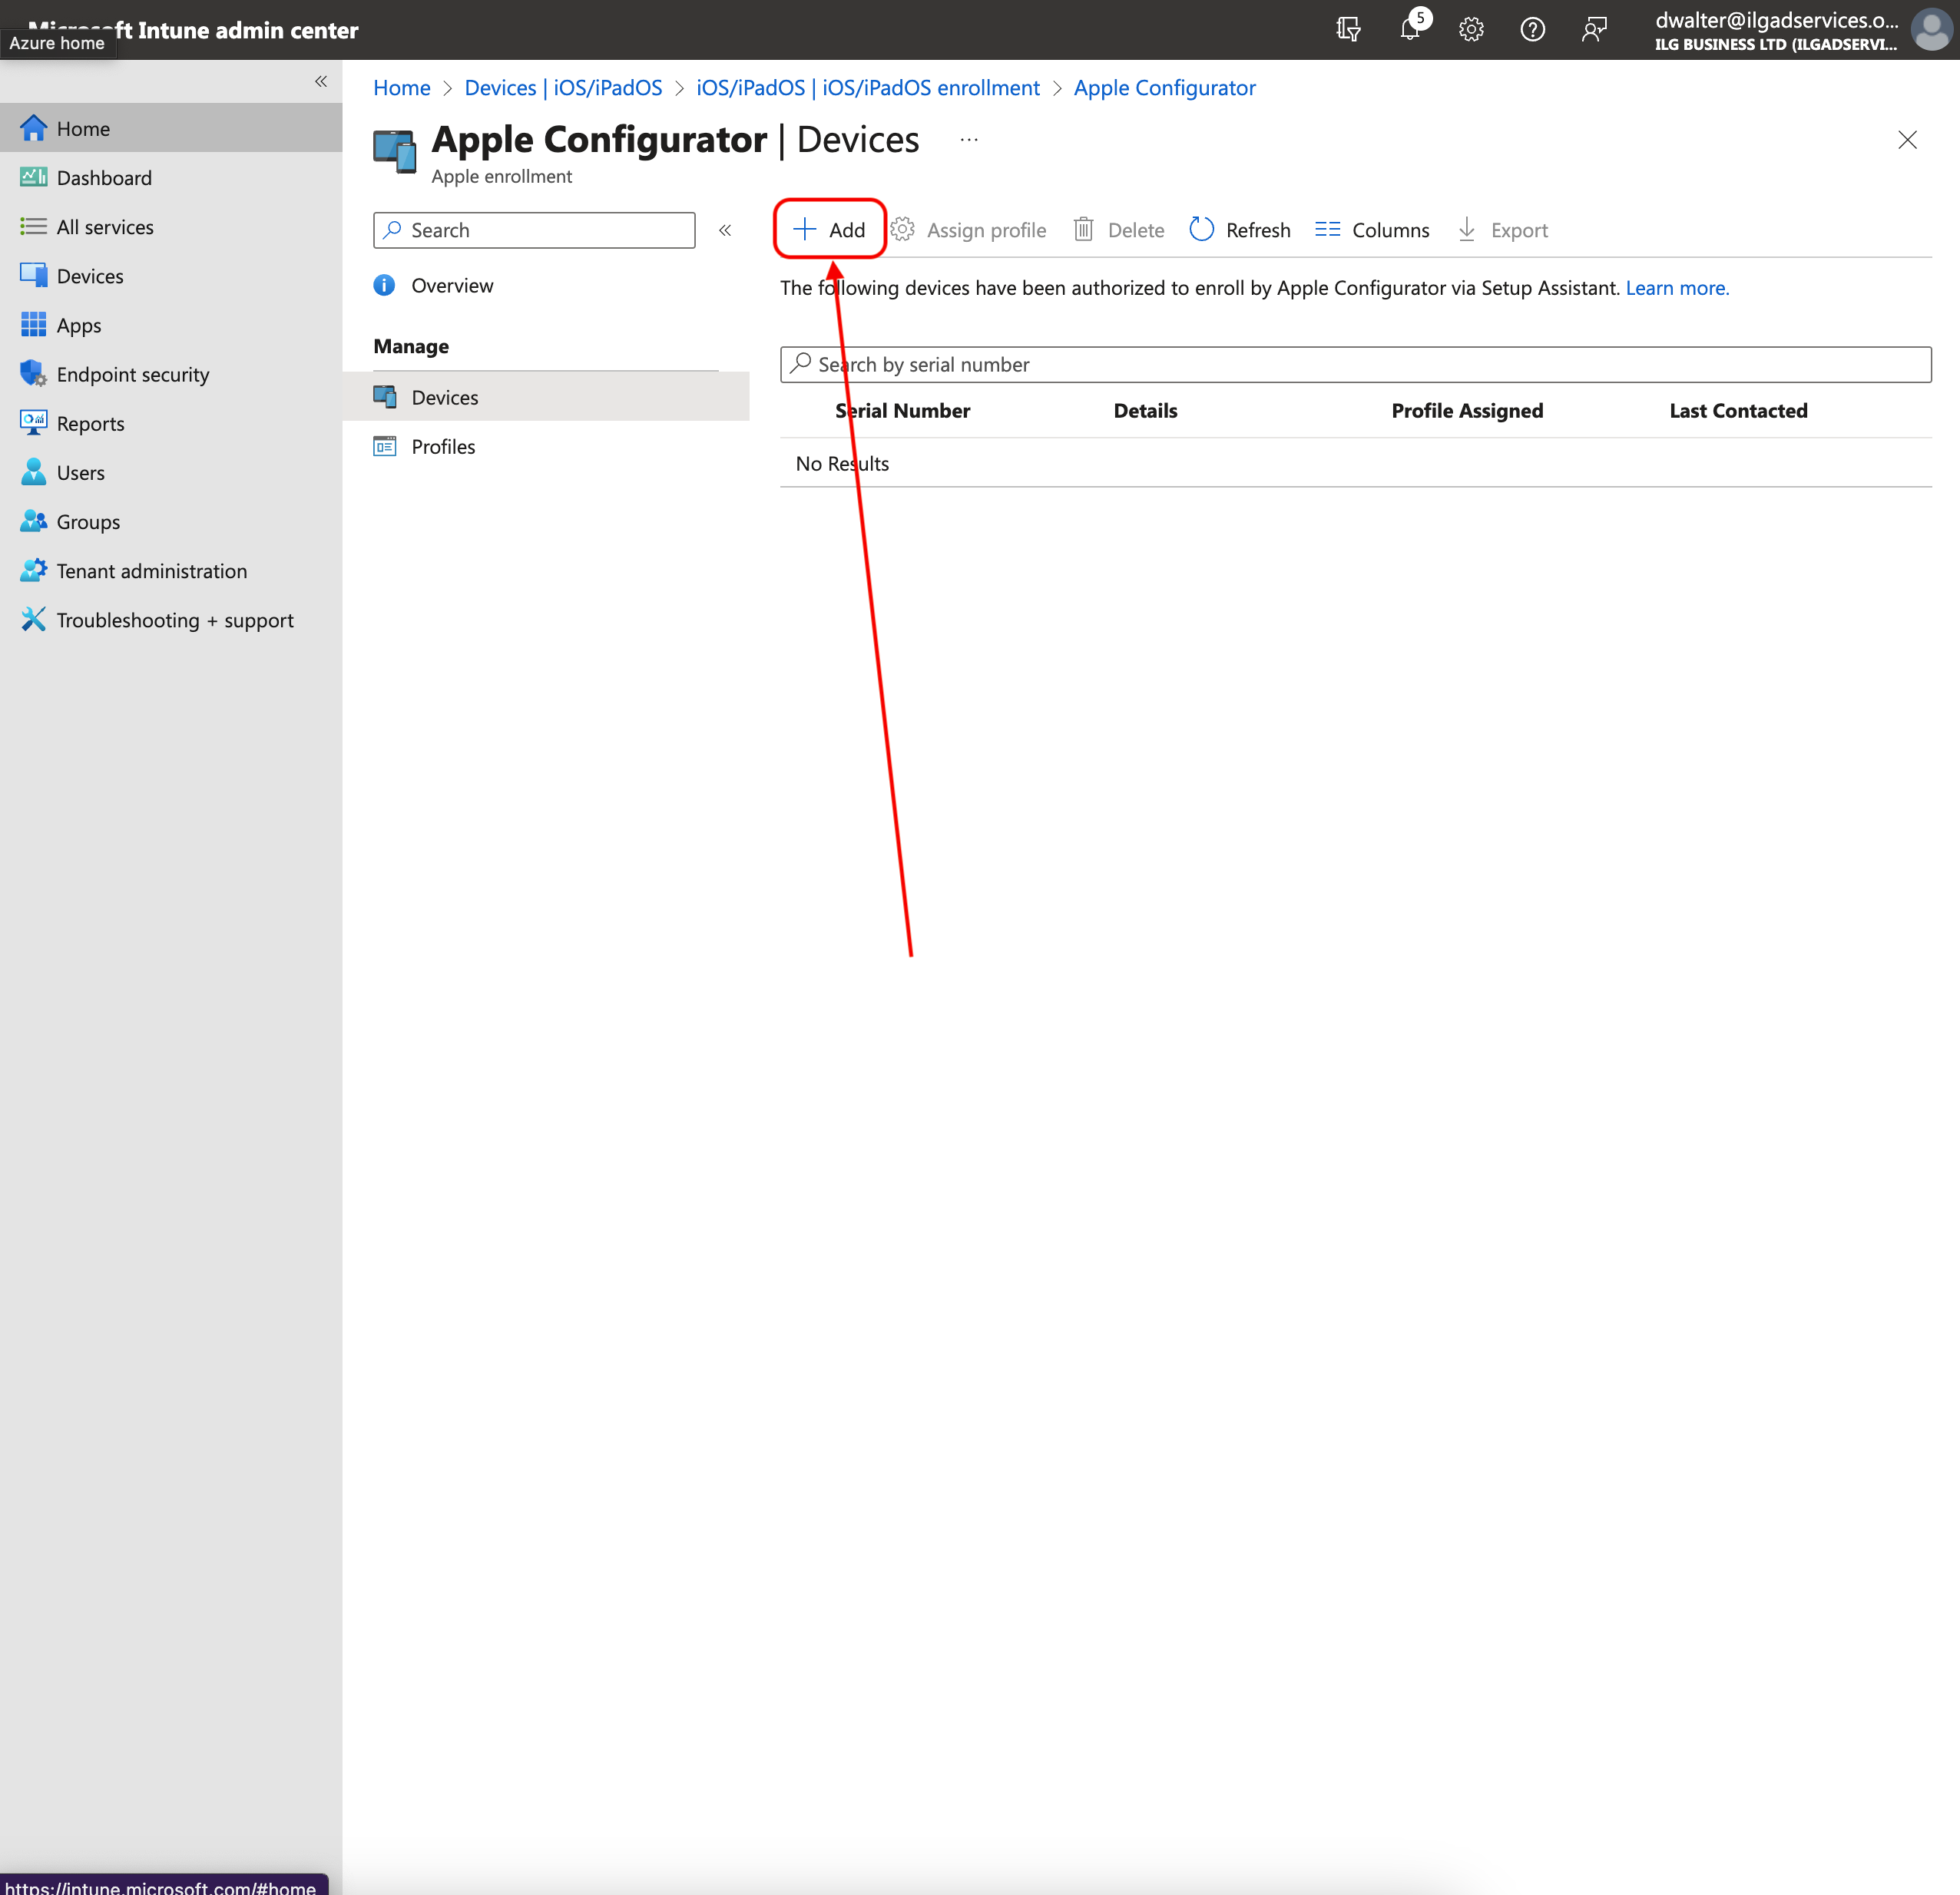Select Profiles under Manage
The image size is (1960, 1895).
[x=443, y=446]
